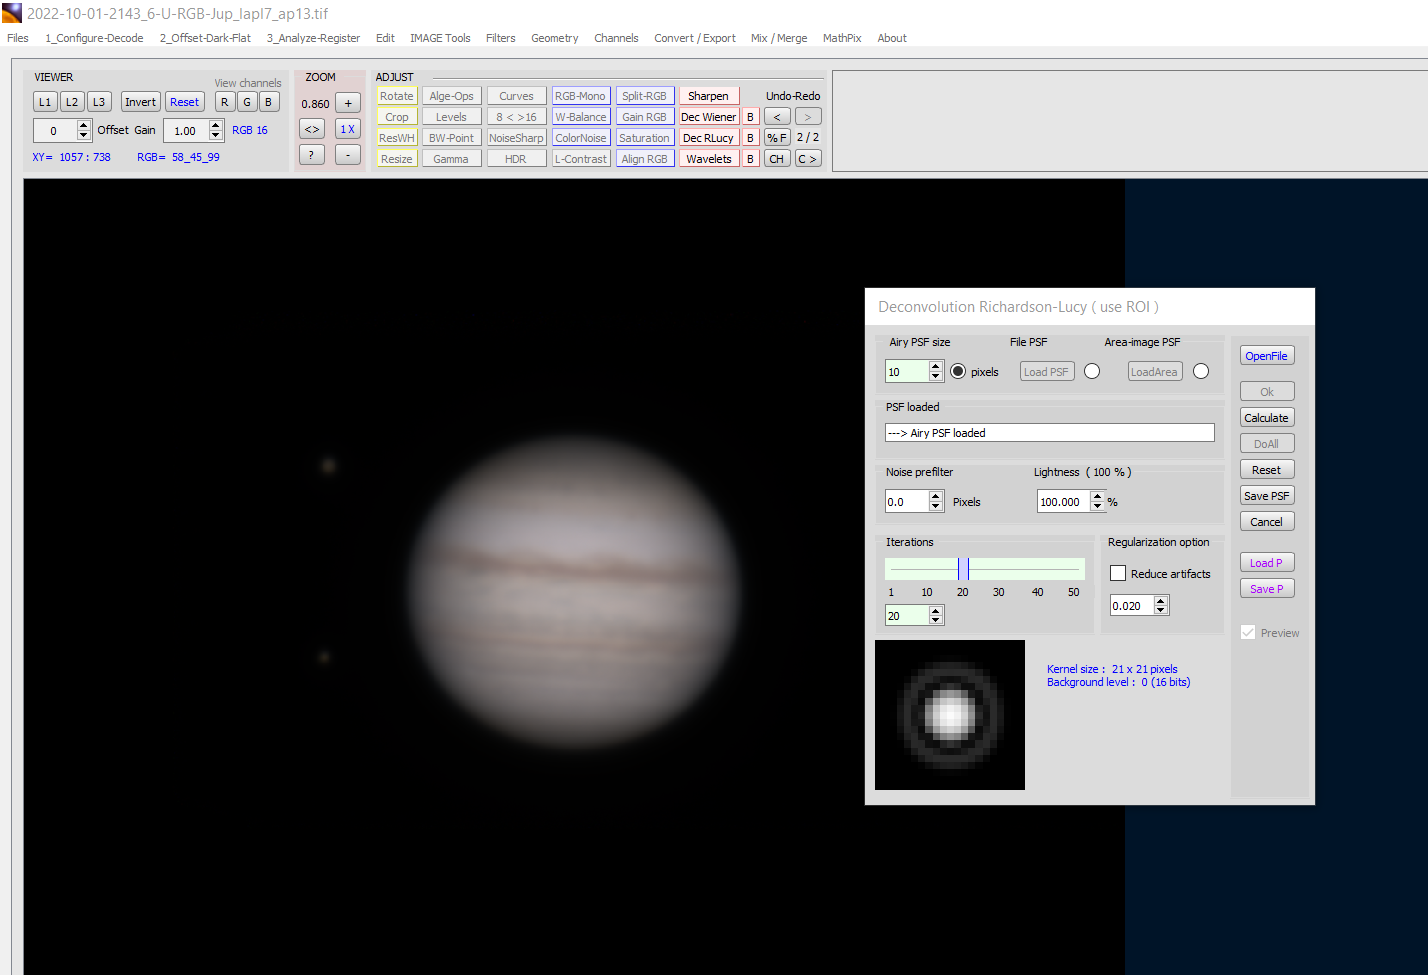Increase the Lightness percentage
Screen dimensions: 1428x975
pos(1098,496)
